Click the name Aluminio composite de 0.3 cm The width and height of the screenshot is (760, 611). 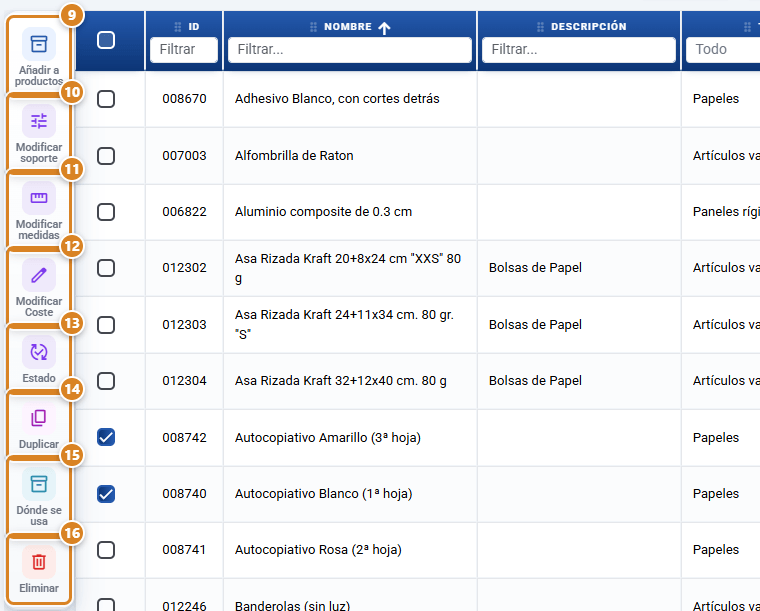pyautogui.click(x=323, y=212)
